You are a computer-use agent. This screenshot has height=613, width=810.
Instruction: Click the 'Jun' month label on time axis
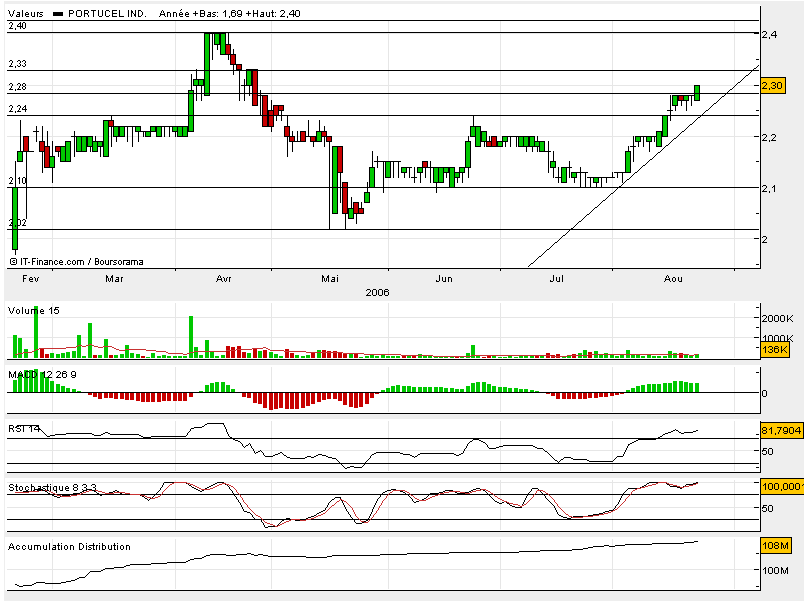(x=444, y=279)
